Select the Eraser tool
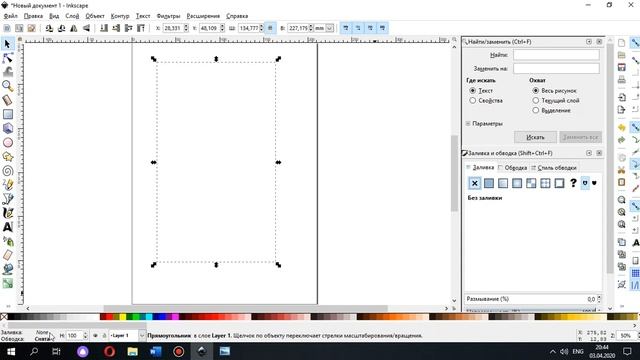The height and width of the screenshot is (360, 640). (7, 255)
